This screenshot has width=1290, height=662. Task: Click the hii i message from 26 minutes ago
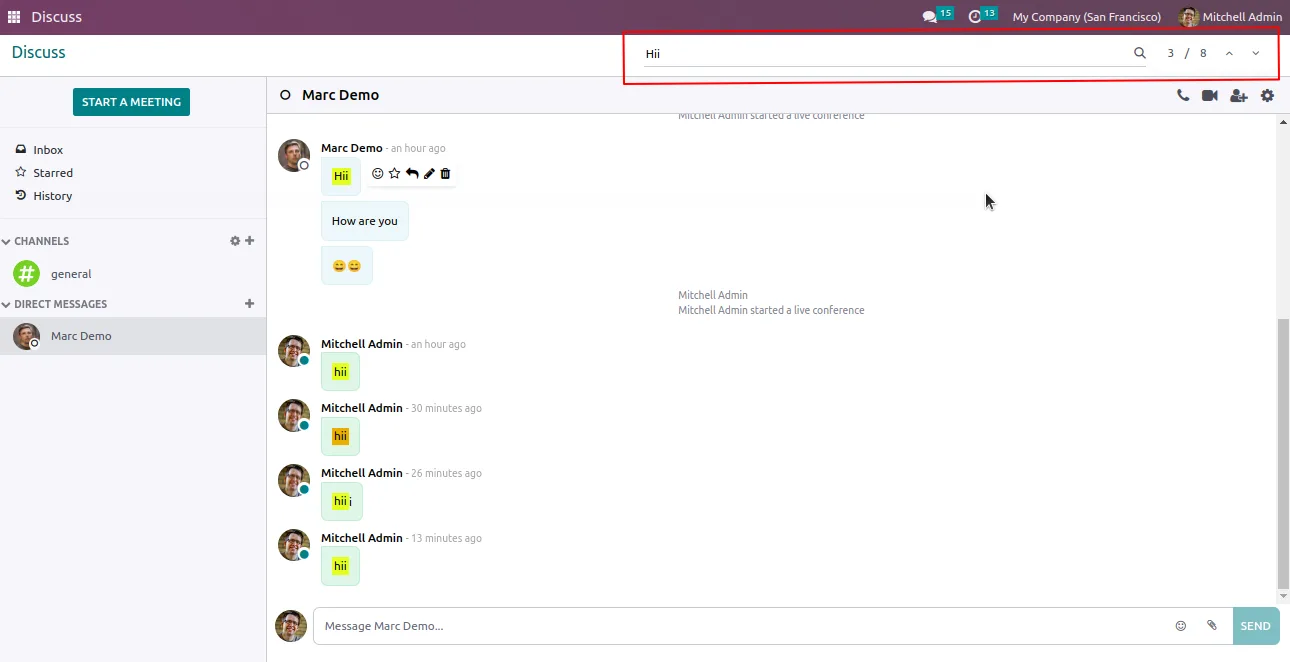click(x=342, y=501)
